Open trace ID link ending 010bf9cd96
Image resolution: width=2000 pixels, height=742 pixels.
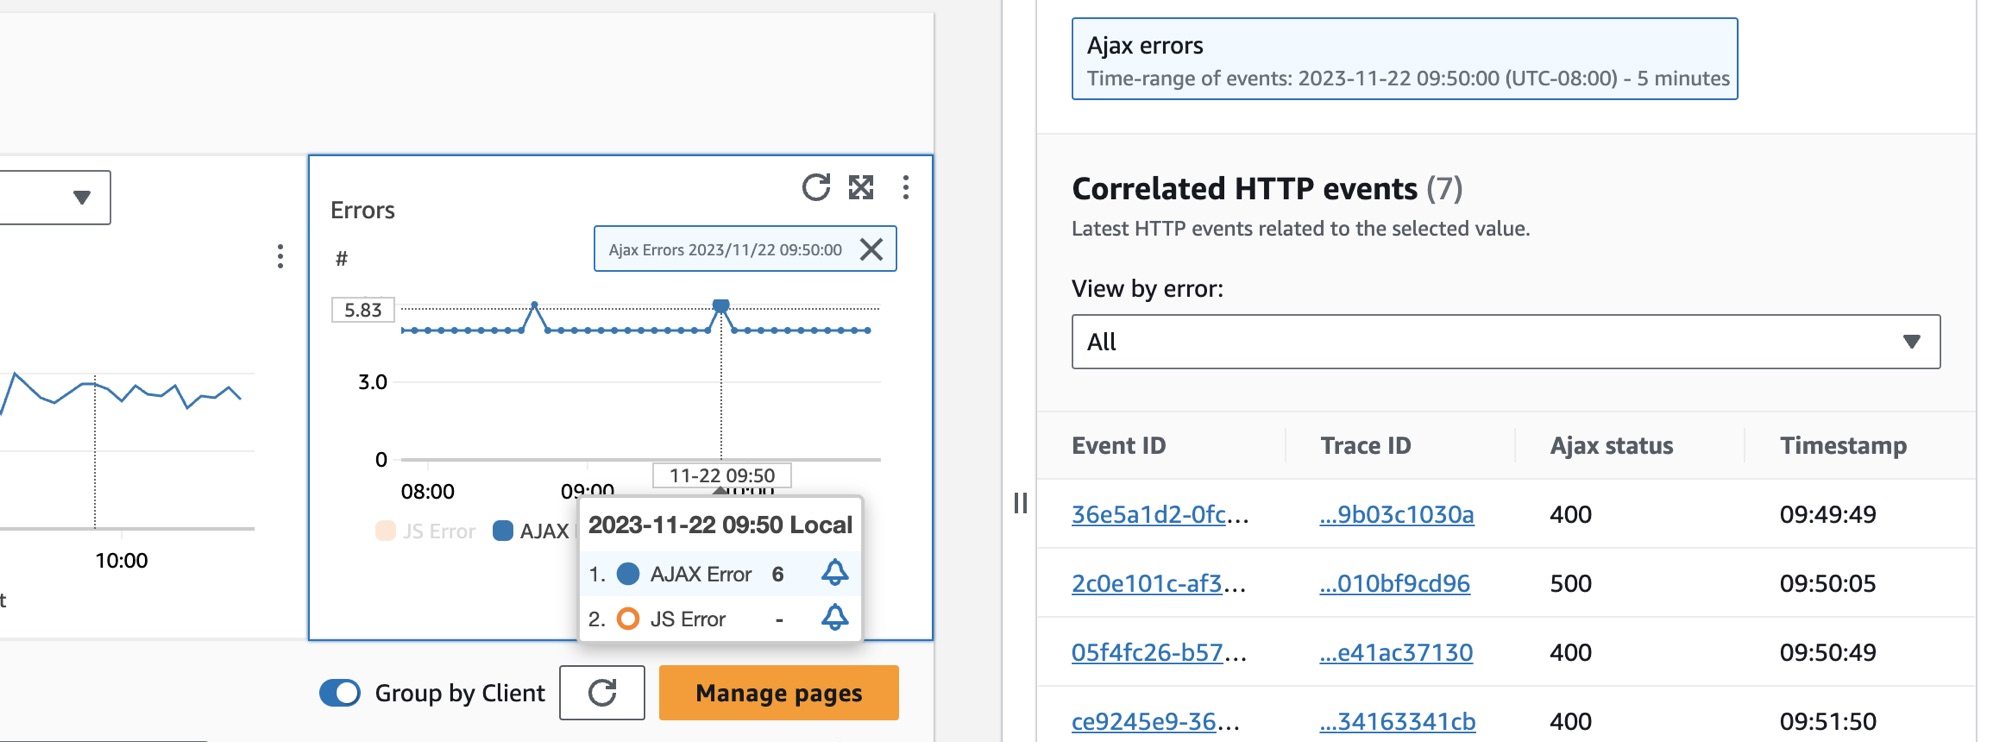1394,584
